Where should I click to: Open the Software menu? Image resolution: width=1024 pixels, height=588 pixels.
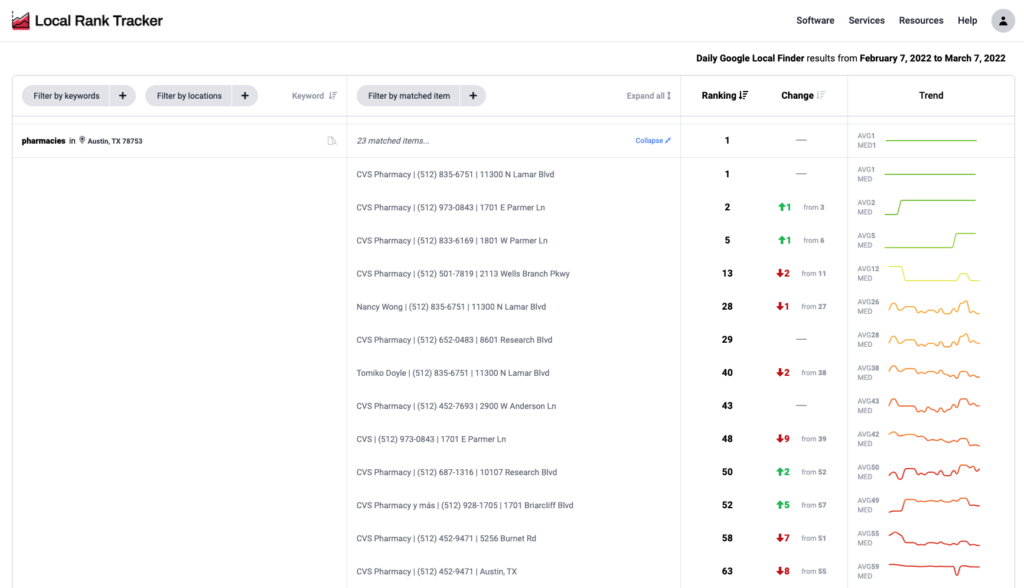click(x=815, y=21)
